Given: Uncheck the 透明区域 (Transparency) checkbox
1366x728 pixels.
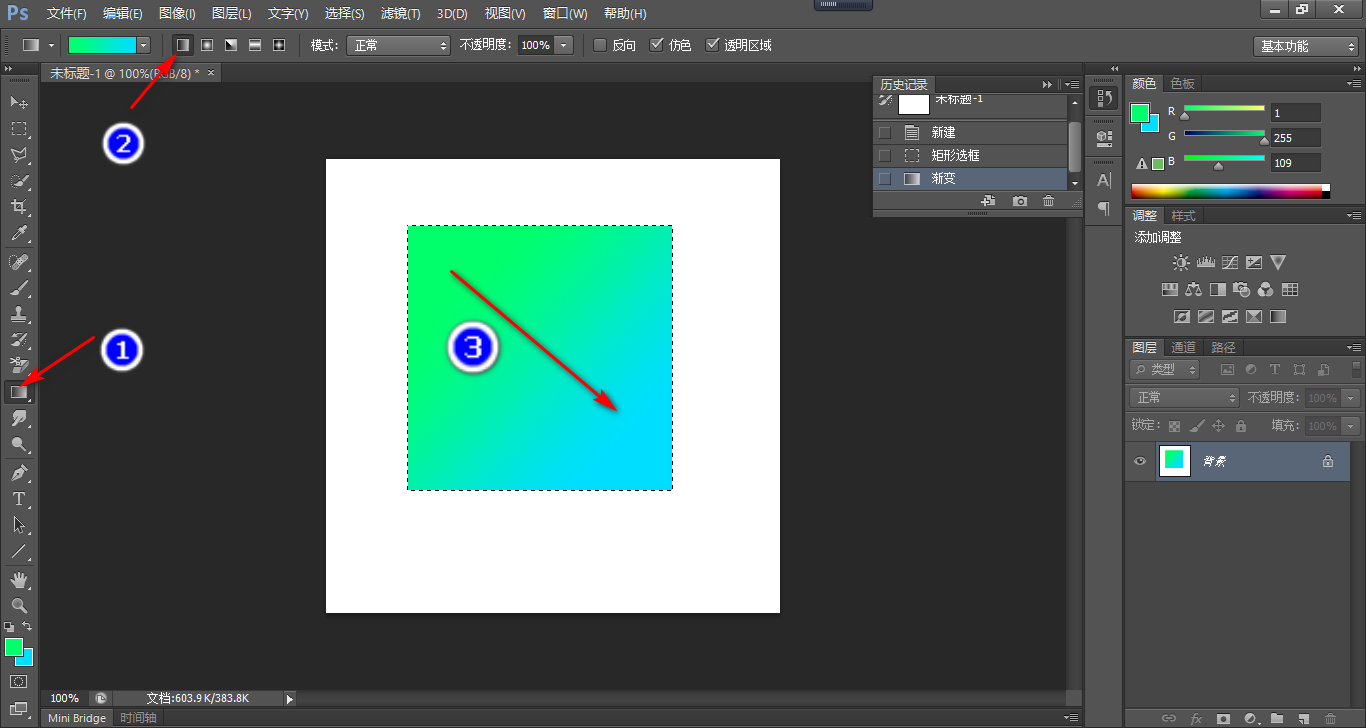Looking at the screenshot, I should pyautogui.click(x=713, y=45).
